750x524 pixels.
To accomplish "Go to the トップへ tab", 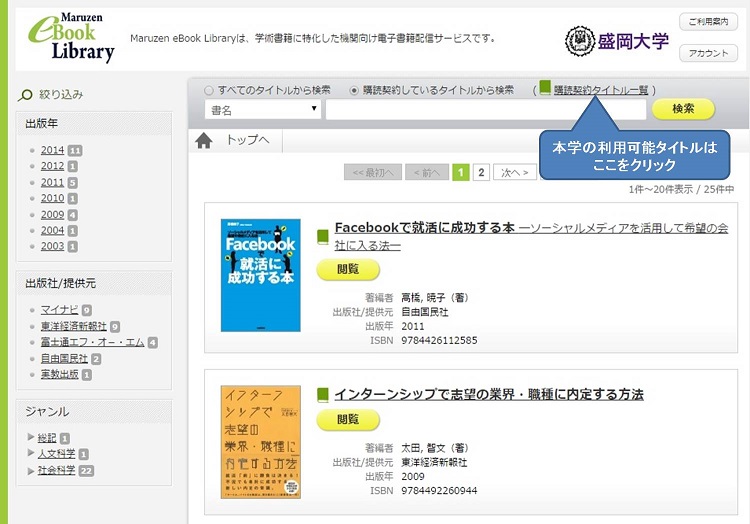I will [x=247, y=140].
